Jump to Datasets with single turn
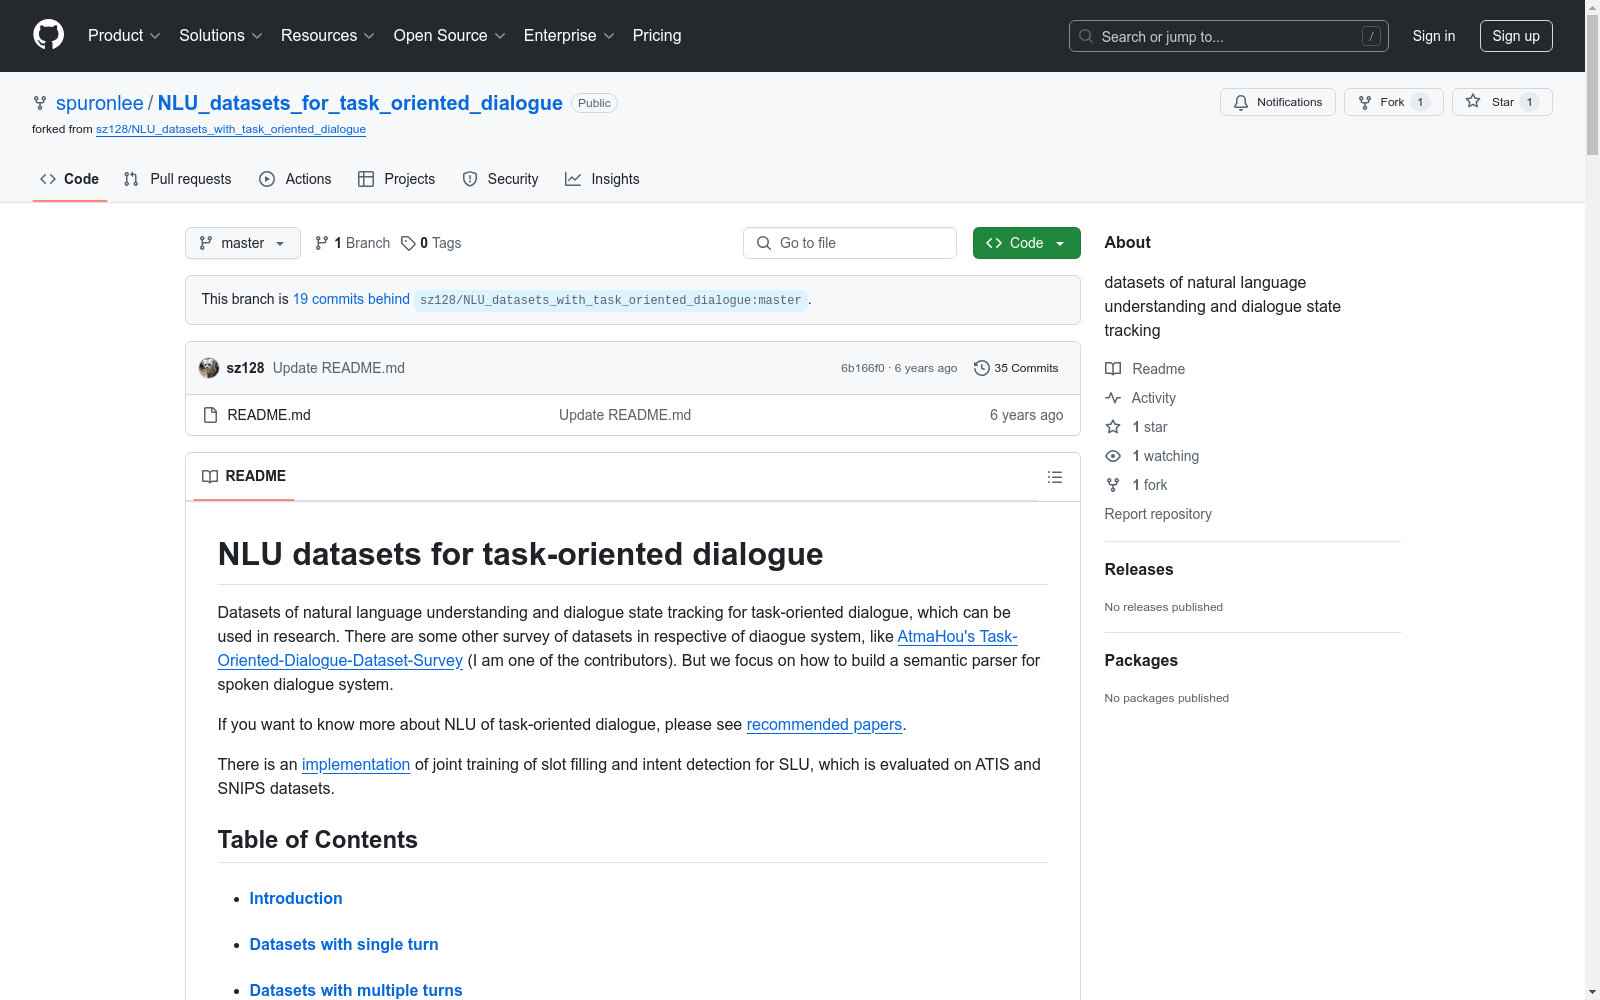 [x=344, y=944]
